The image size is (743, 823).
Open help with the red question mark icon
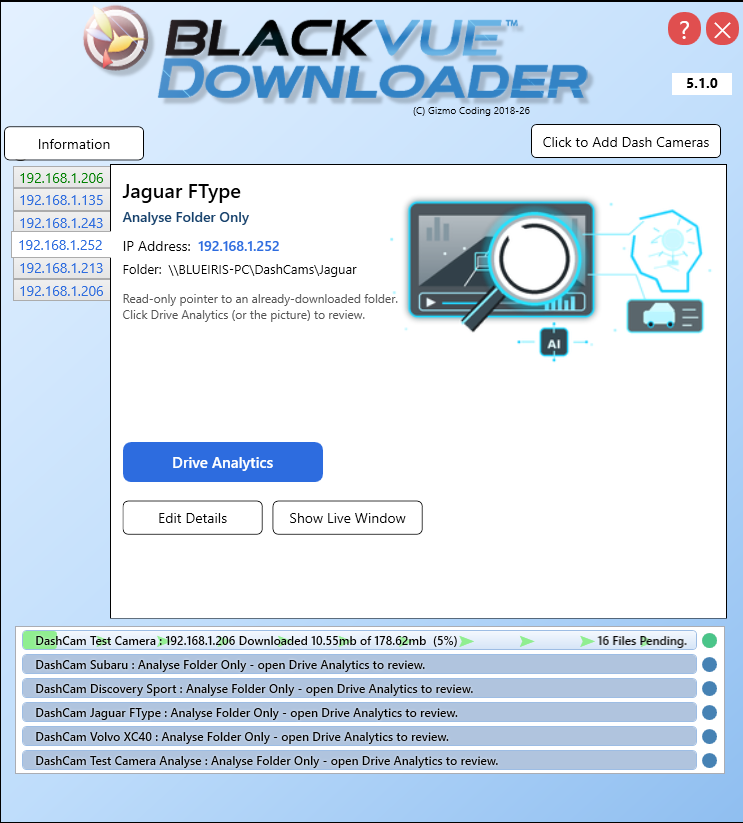point(684,29)
